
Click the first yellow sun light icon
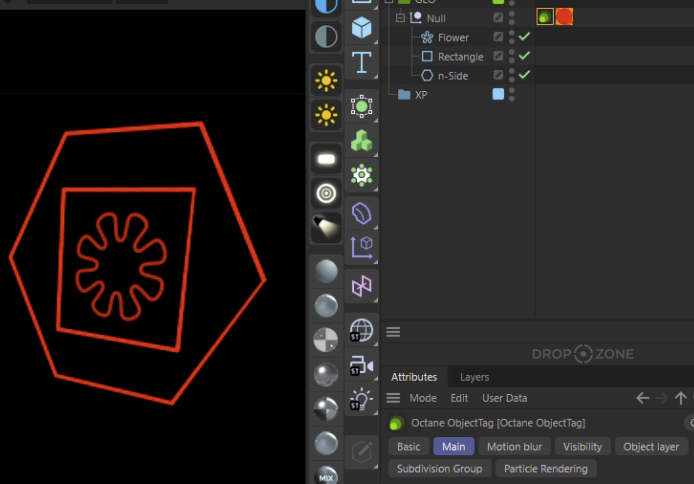click(x=326, y=81)
